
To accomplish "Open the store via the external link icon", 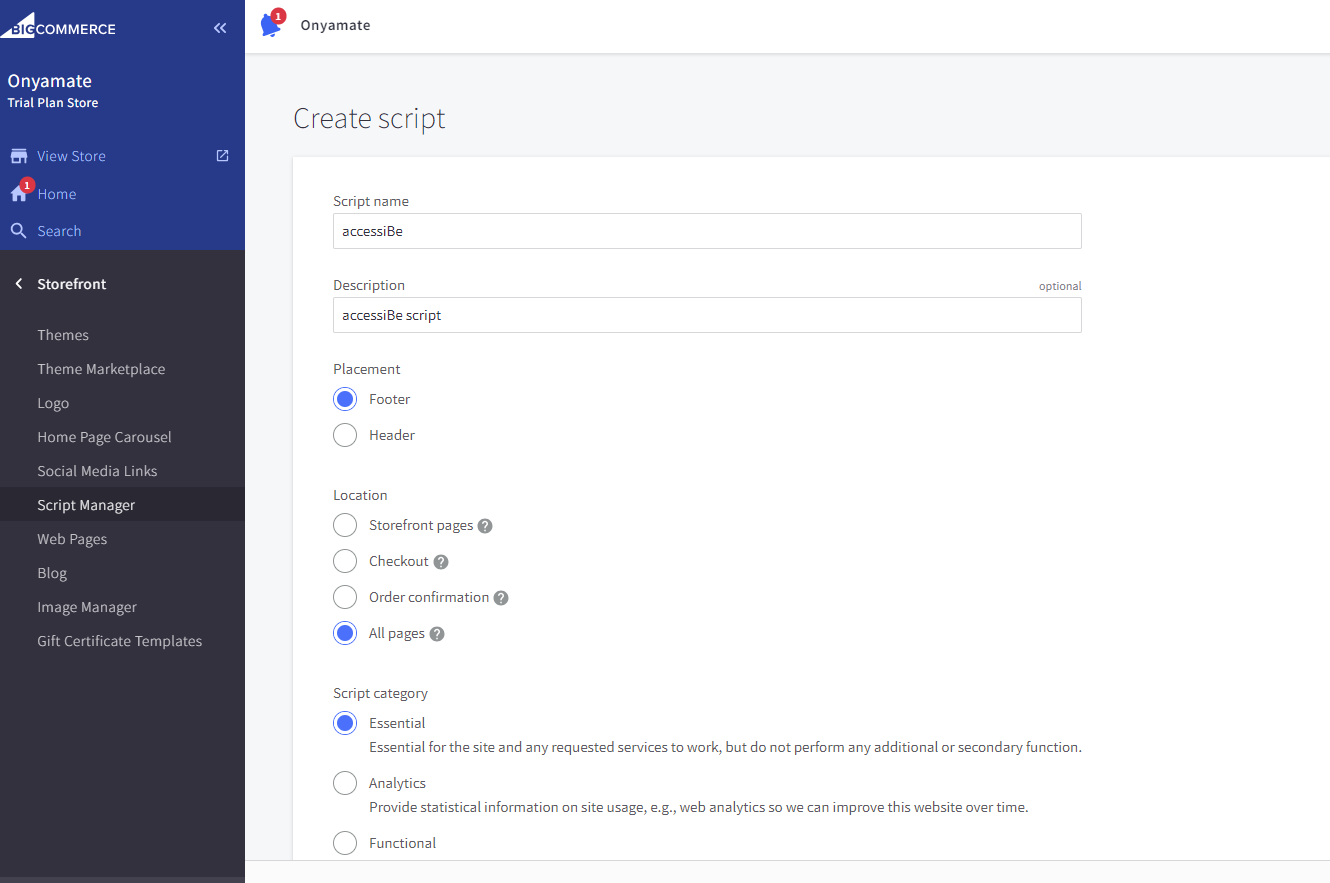I will 221,155.
